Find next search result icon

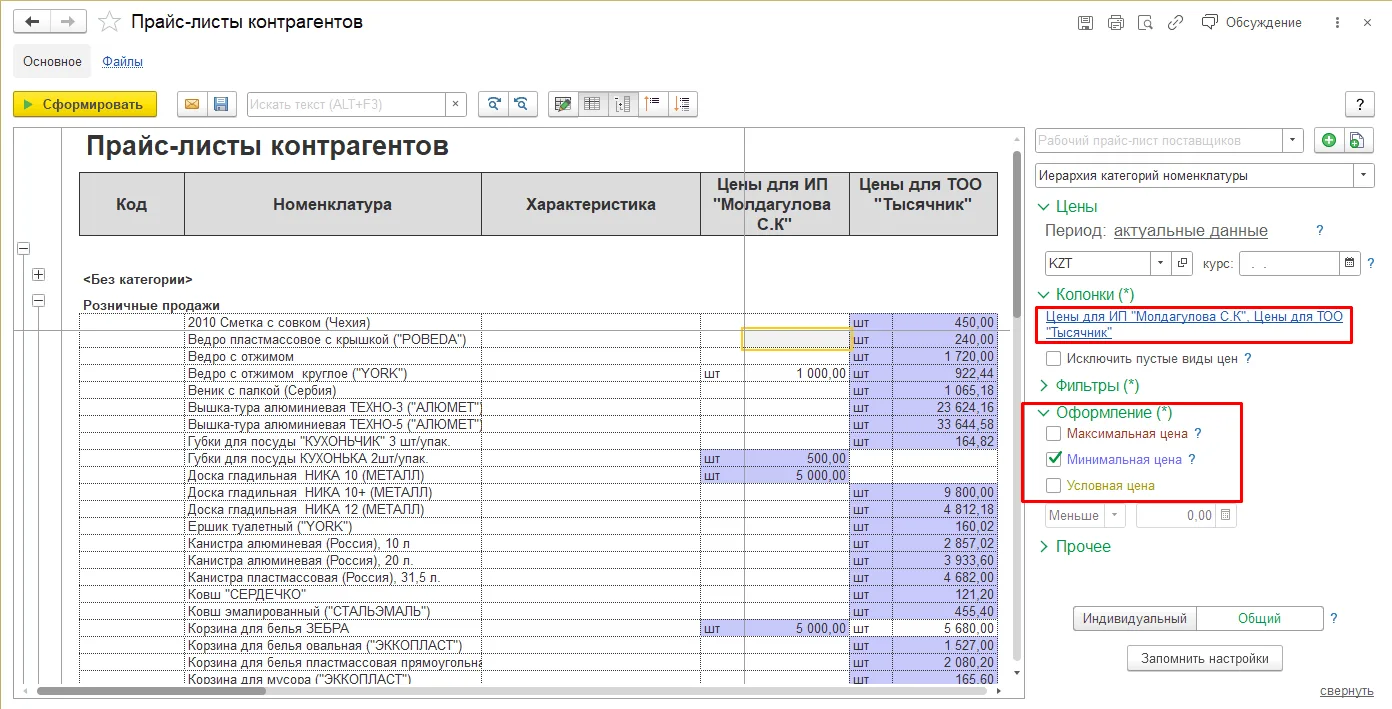click(x=493, y=104)
